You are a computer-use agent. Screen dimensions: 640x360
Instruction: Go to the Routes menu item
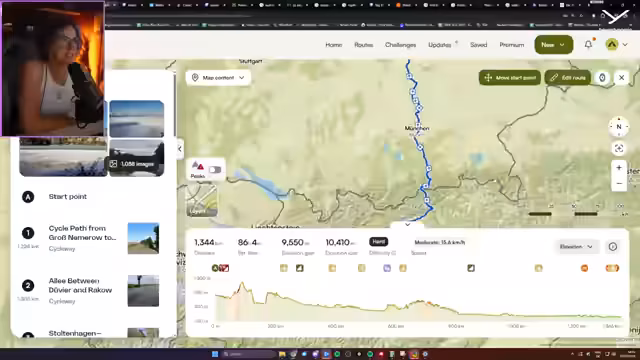(x=363, y=44)
